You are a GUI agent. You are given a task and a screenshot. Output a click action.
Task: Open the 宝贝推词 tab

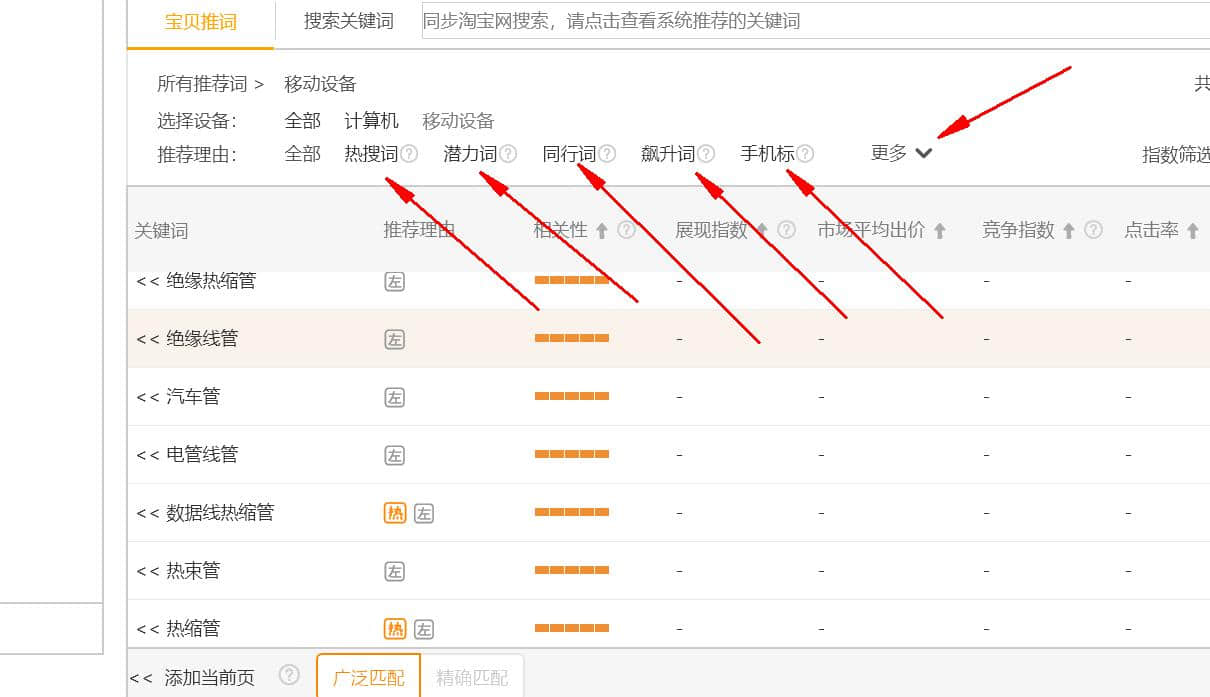click(200, 21)
